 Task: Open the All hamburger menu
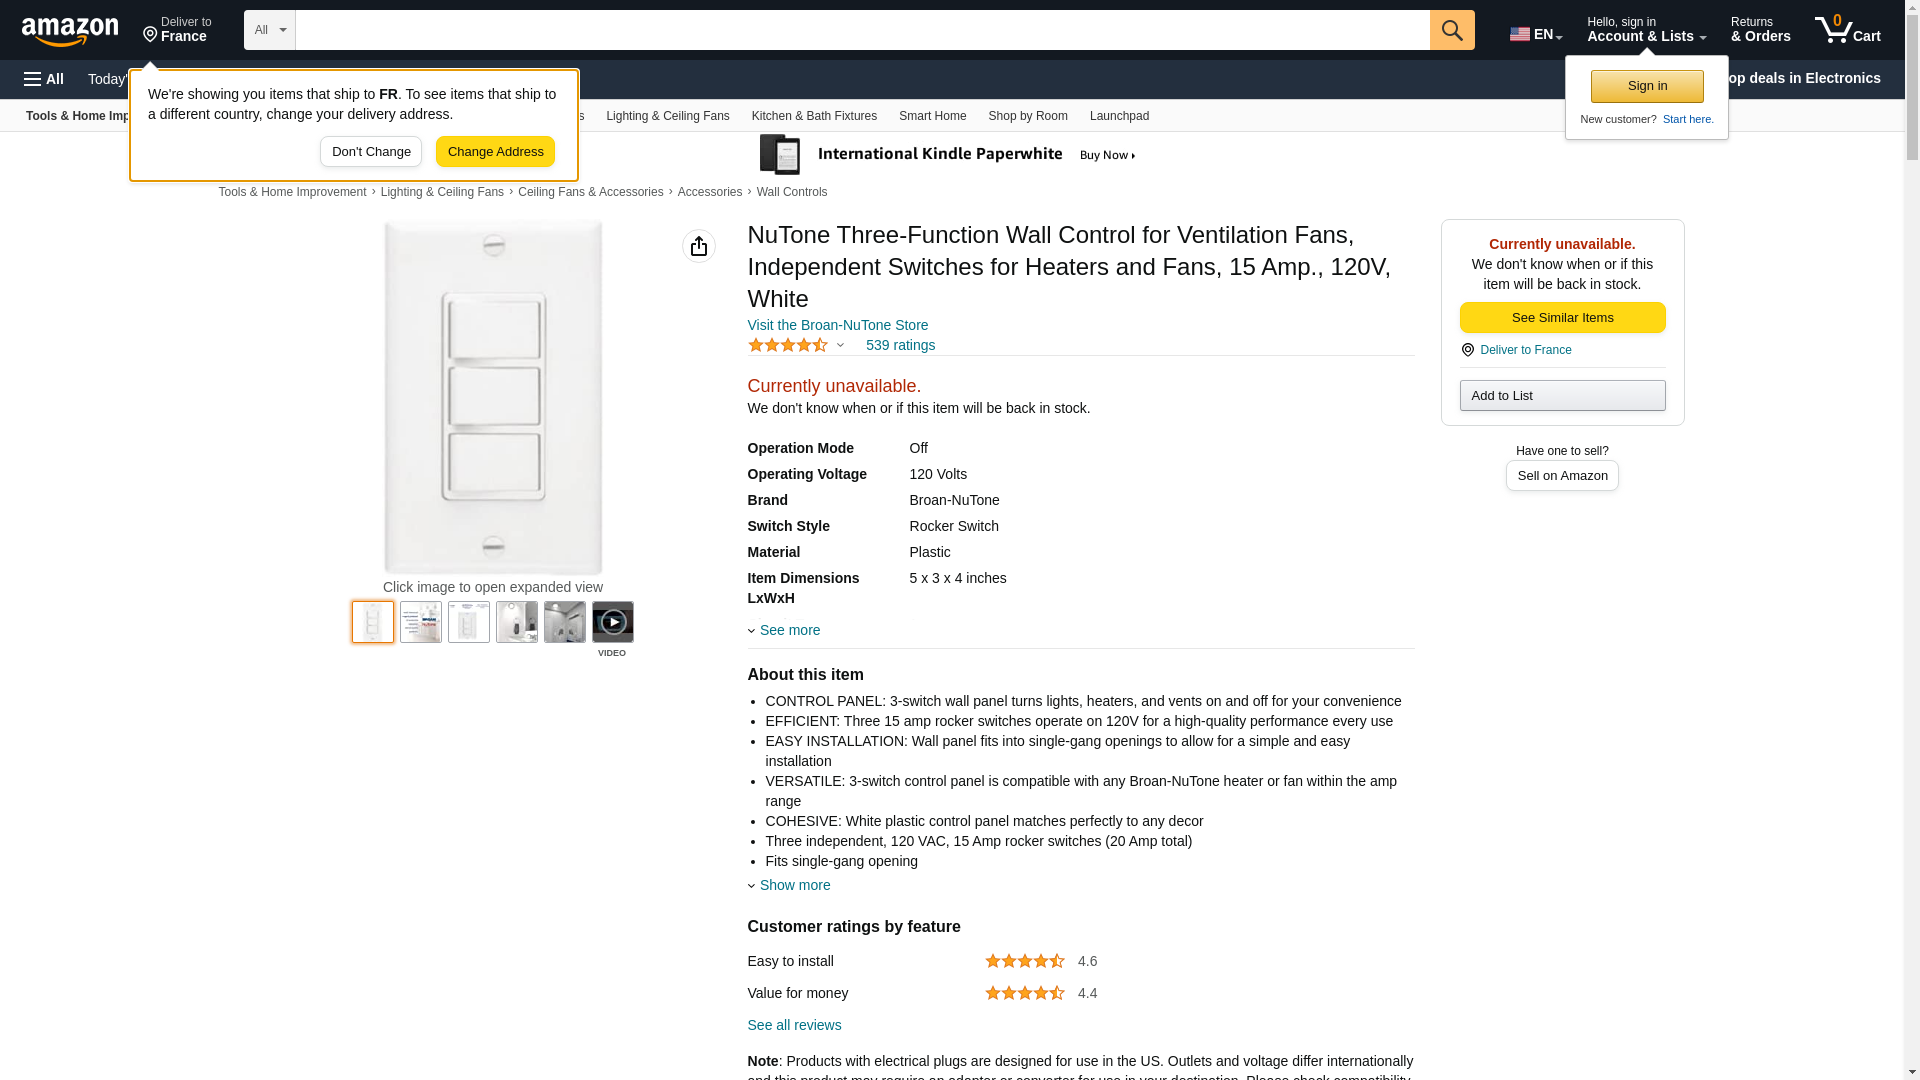pos(44,79)
